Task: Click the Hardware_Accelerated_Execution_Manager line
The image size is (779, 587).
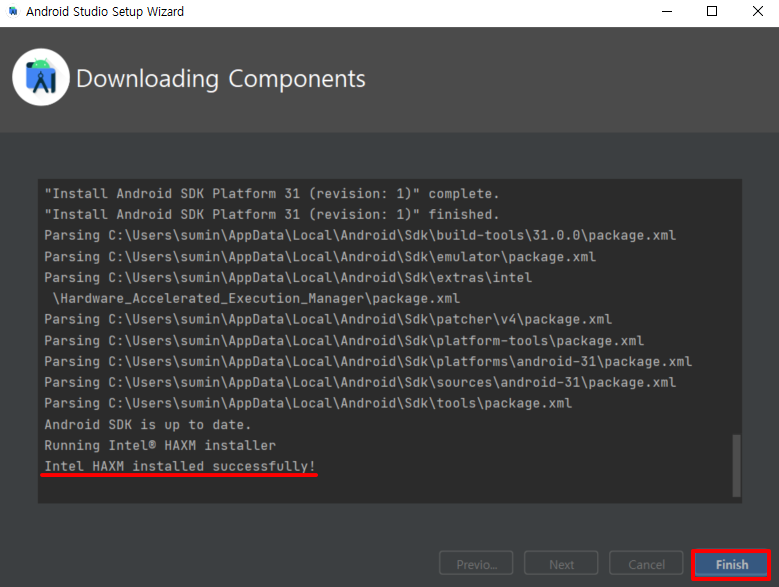Action: [x=256, y=298]
